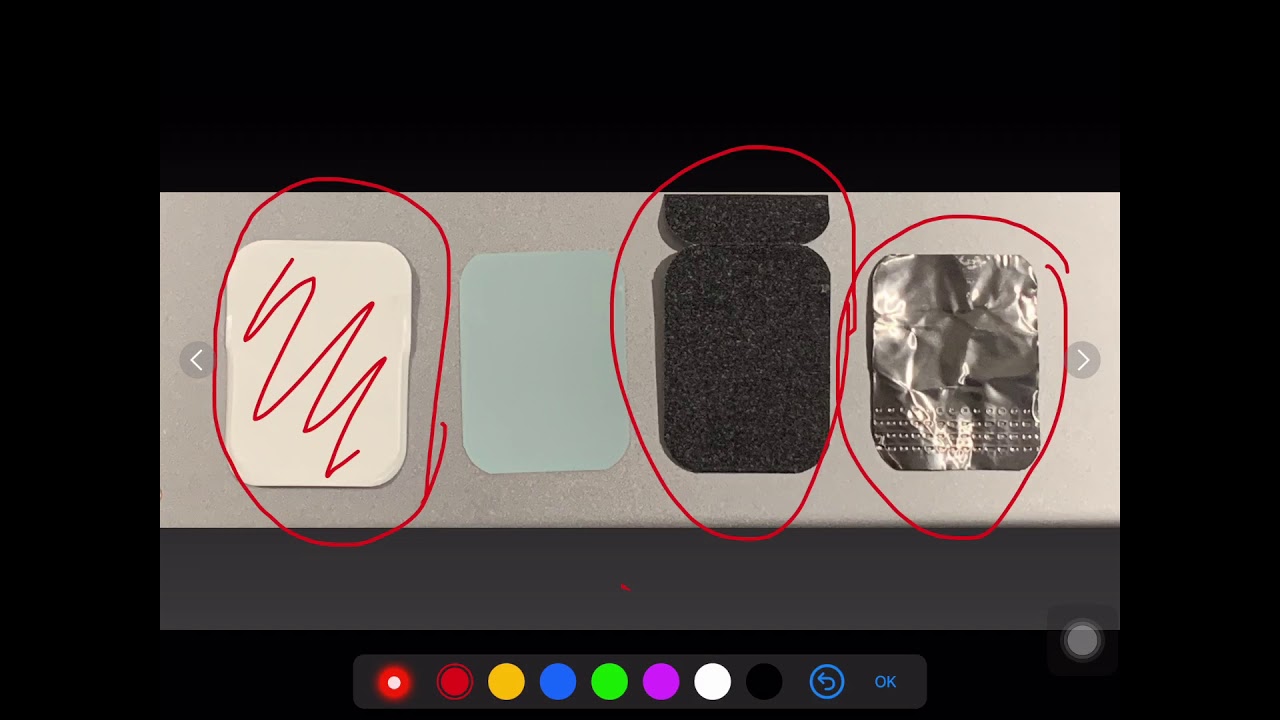The width and height of the screenshot is (1280, 720).
Task: Confirm the annotation with OK
Action: [885, 682]
